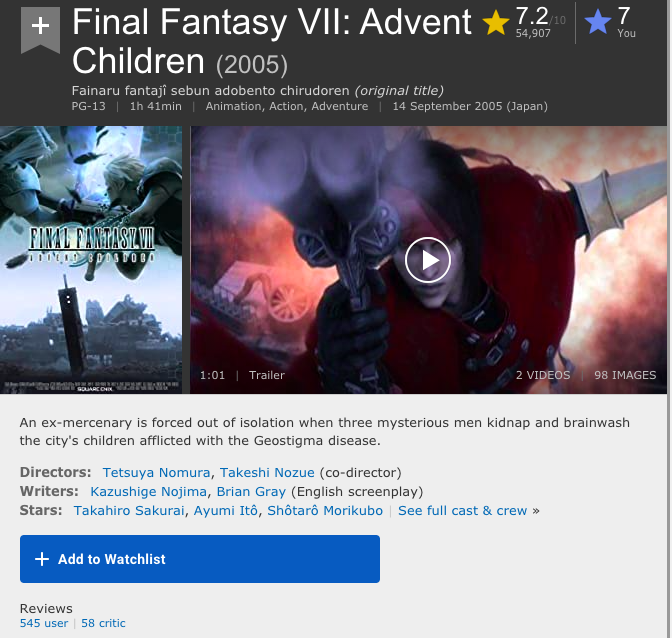
Task: Open Brian Gray's page
Action: 251,491
